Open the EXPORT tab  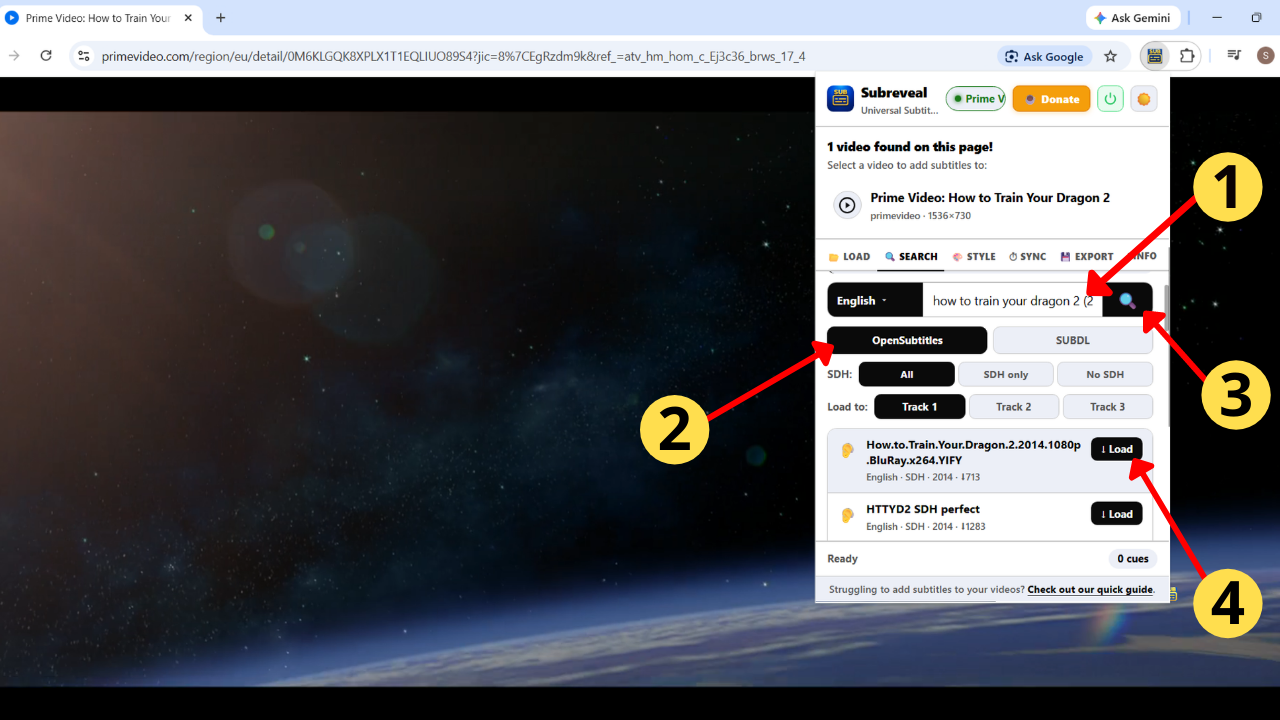pyautogui.click(x=1087, y=257)
